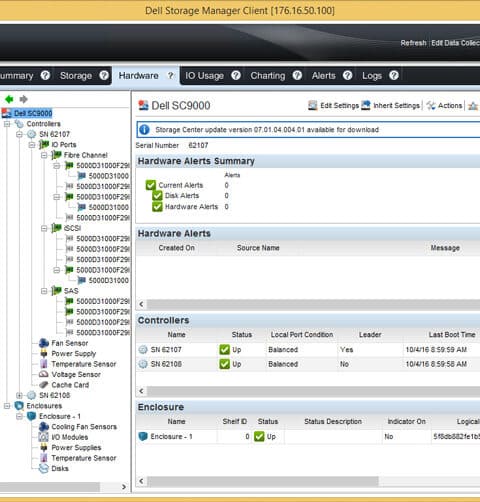Select Voltage Sensor gauge icon
This screenshot has height=502, width=480.
tap(44, 374)
